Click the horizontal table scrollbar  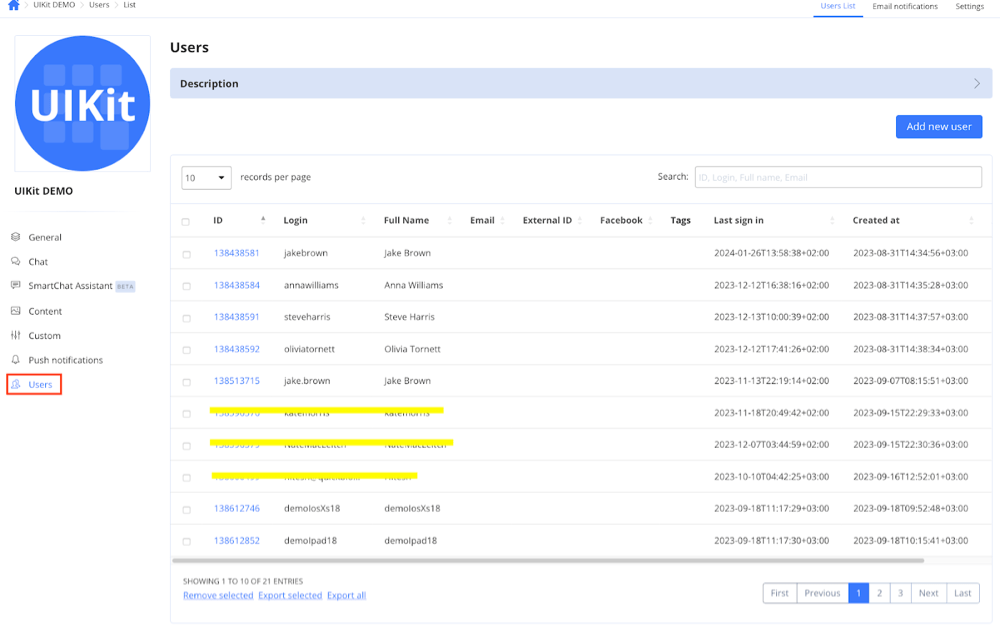tap(548, 560)
